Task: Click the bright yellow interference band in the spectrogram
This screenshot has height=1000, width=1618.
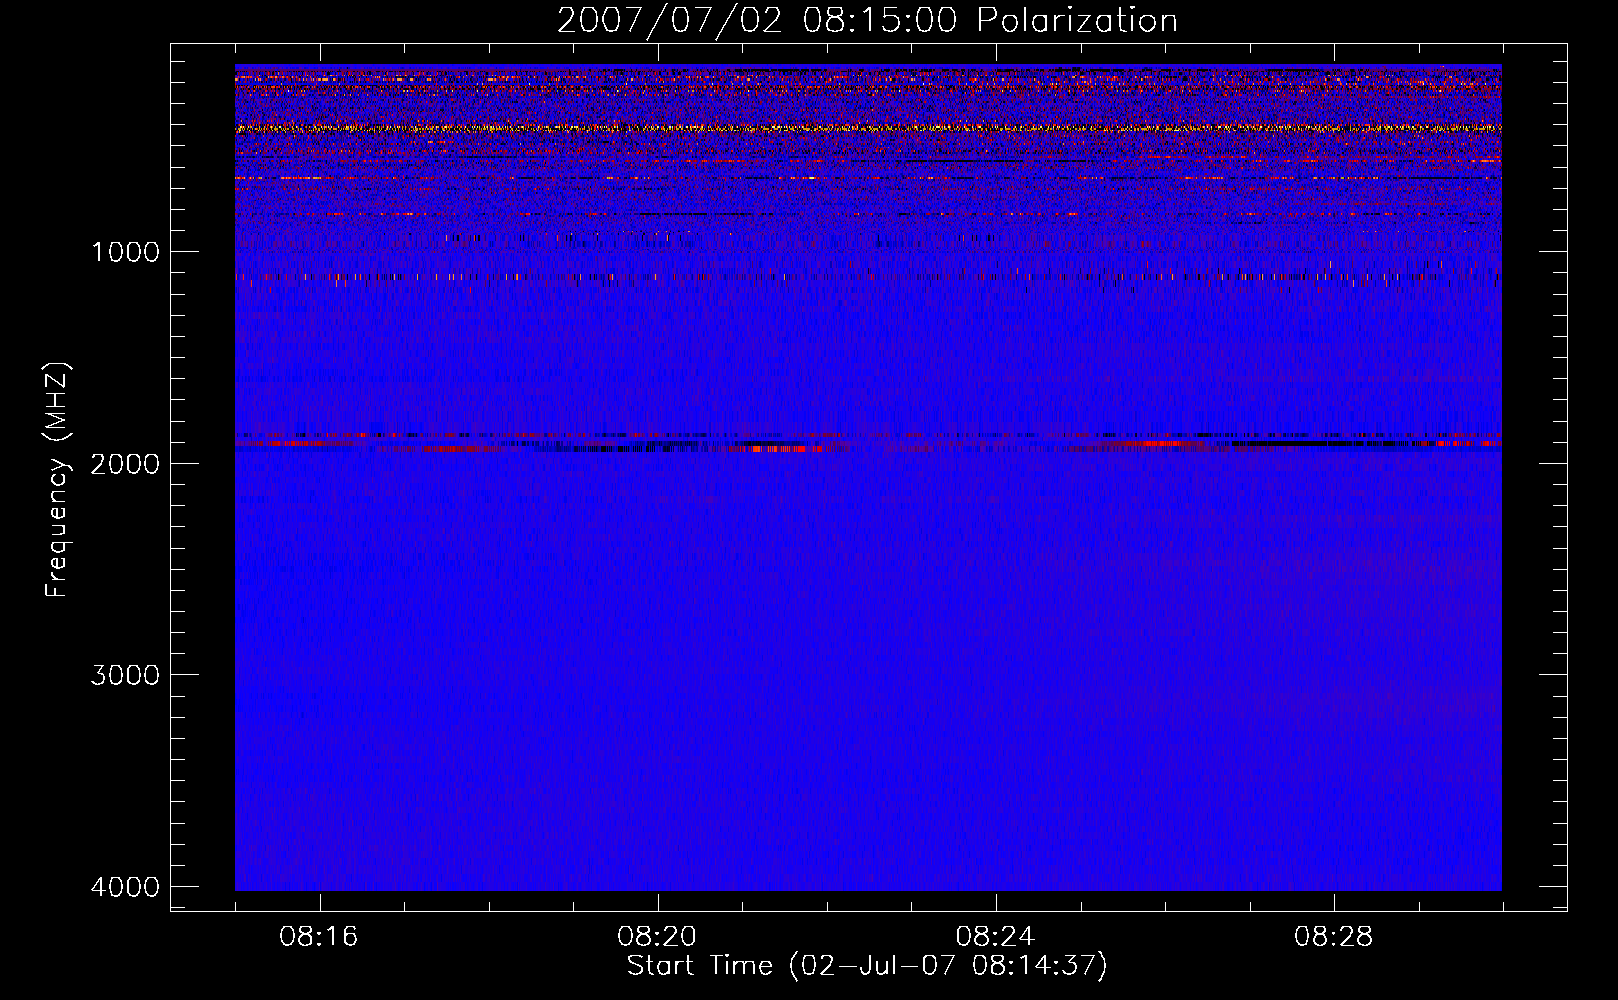Action: [868, 128]
